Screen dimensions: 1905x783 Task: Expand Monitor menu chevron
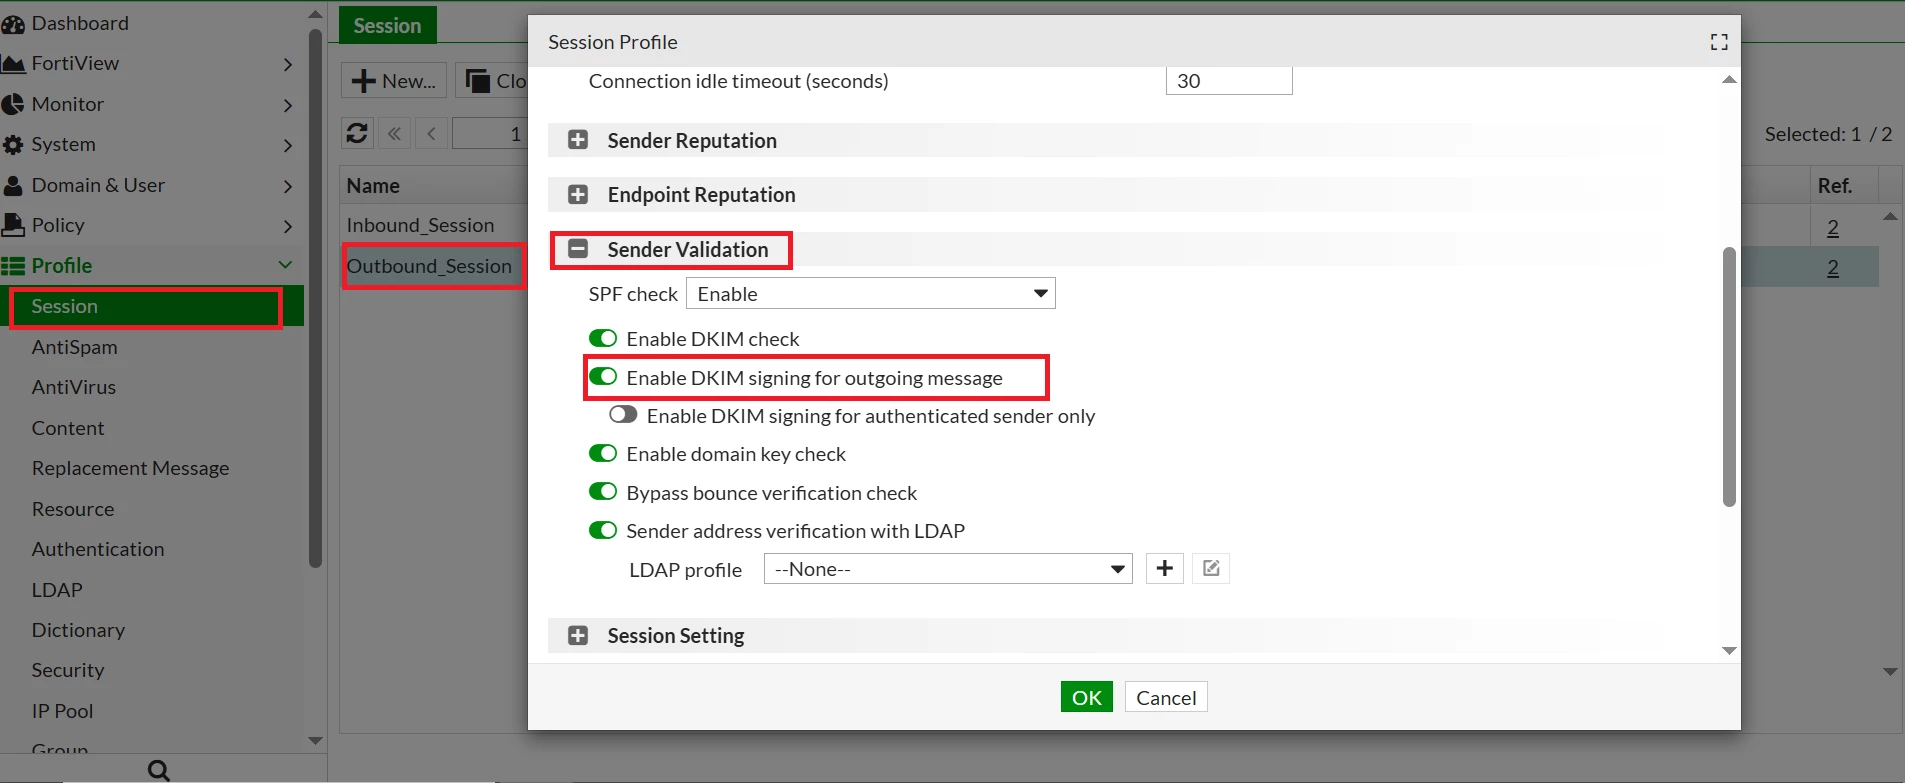coord(288,105)
